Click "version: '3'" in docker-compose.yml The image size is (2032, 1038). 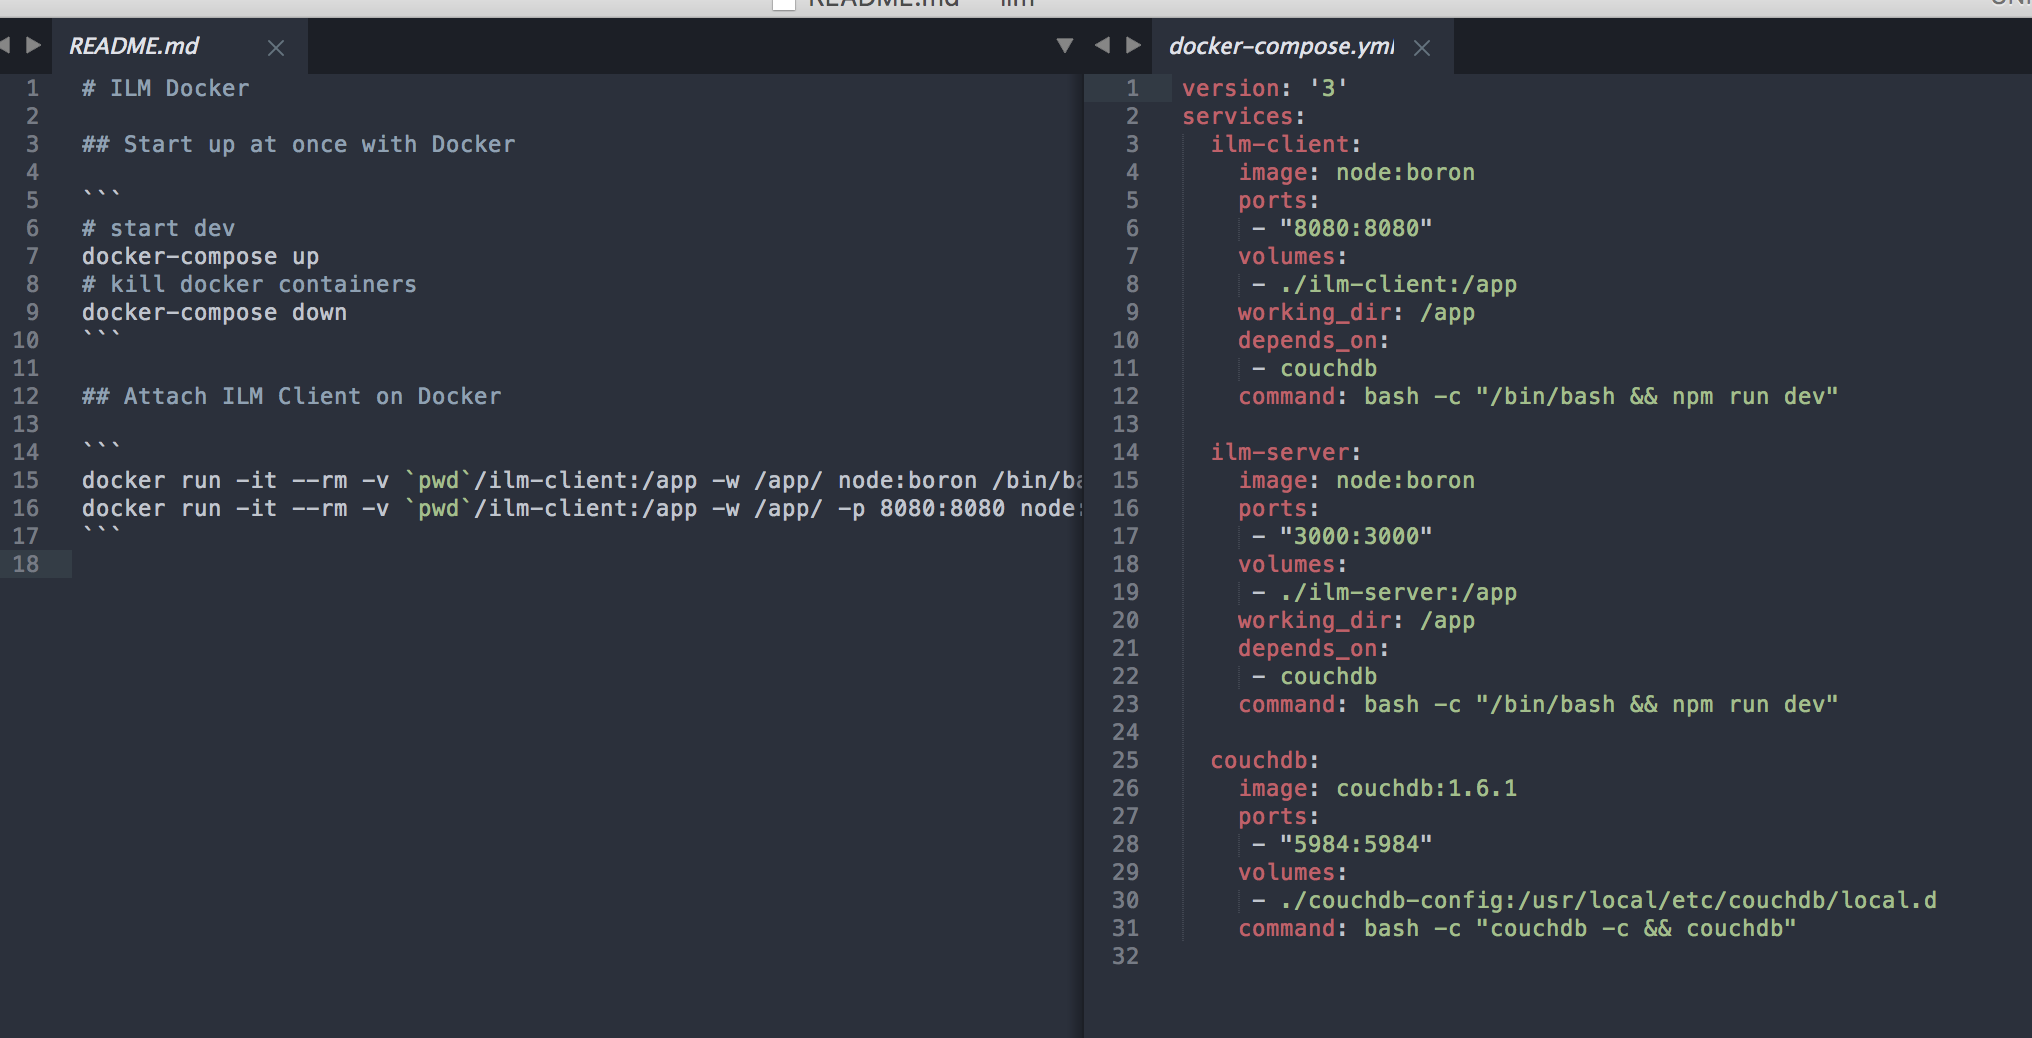[1264, 88]
